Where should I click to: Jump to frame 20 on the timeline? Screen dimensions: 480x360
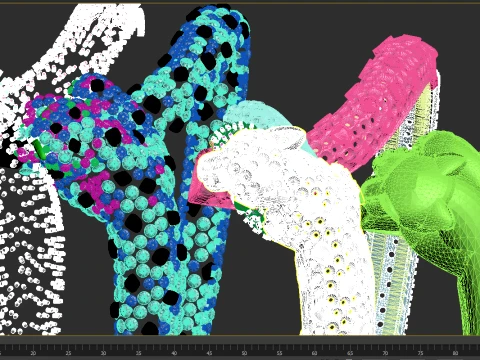pos(33,353)
